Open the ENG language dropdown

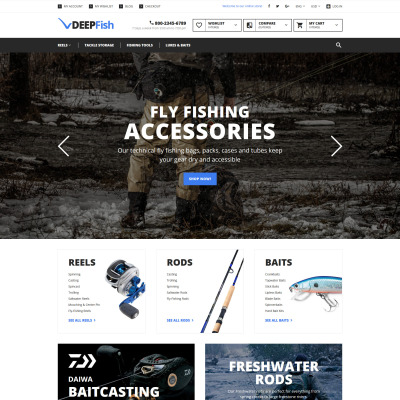tap(300, 6)
